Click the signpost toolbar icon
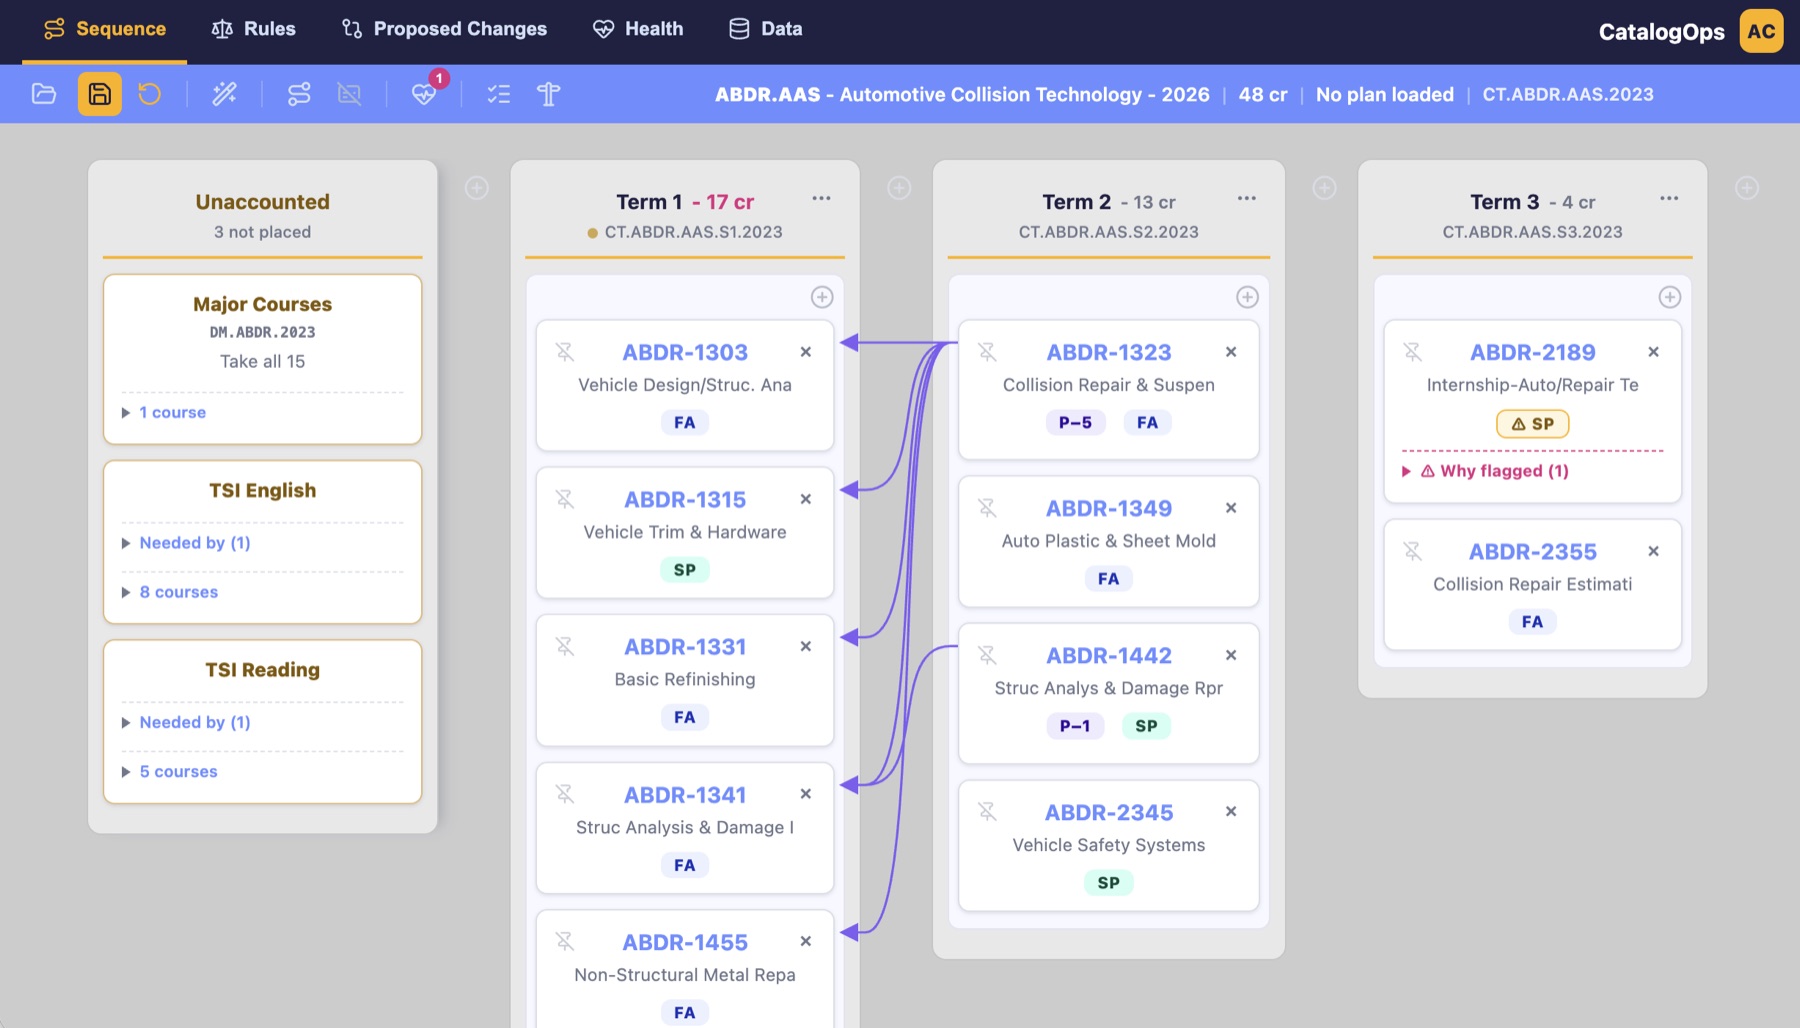The height and width of the screenshot is (1028, 1800). 548,94
